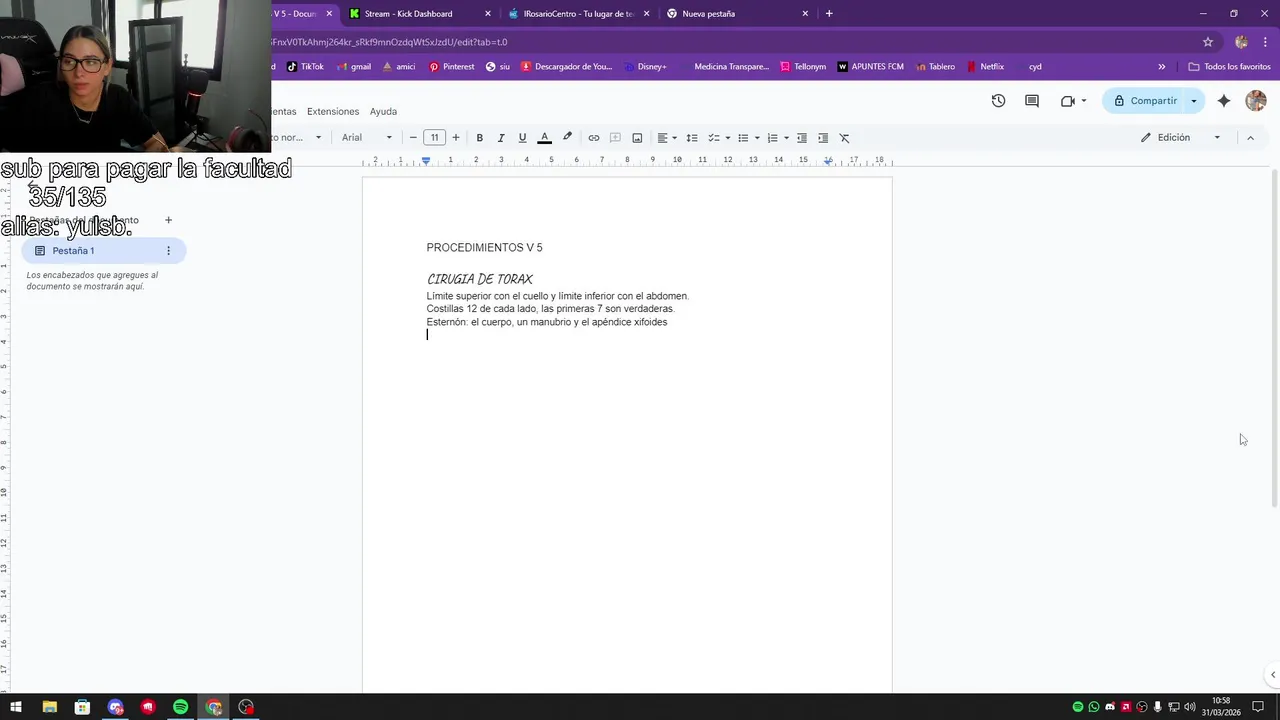
Task: Open the Netflix bookmark
Action: coord(985,67)
